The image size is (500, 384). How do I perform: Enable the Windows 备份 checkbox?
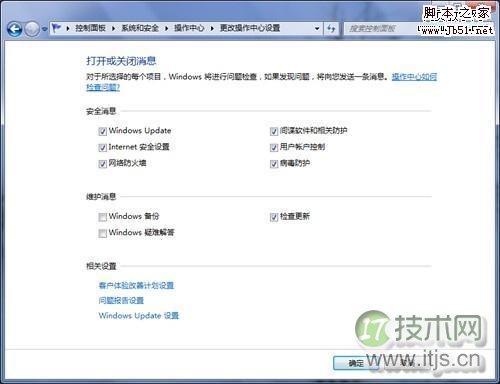click(102, 217)
